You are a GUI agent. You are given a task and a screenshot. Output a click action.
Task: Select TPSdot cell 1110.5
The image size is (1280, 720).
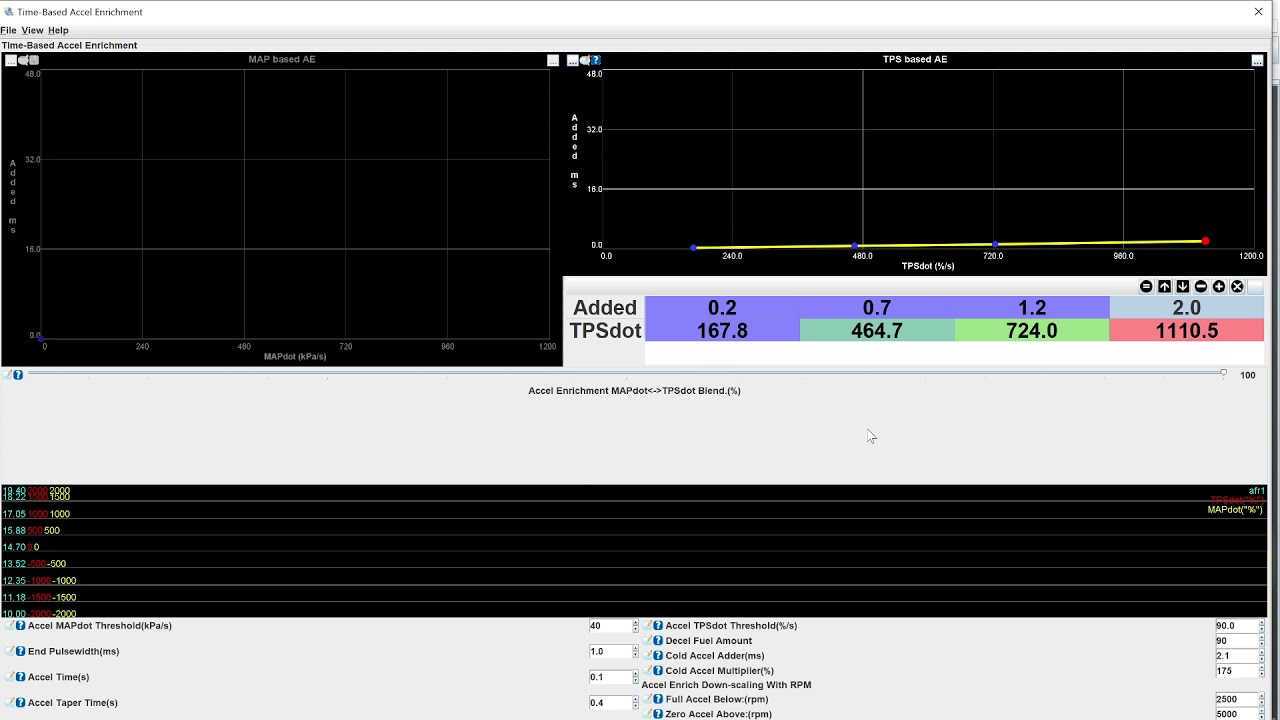click(x=1187, y=330)
